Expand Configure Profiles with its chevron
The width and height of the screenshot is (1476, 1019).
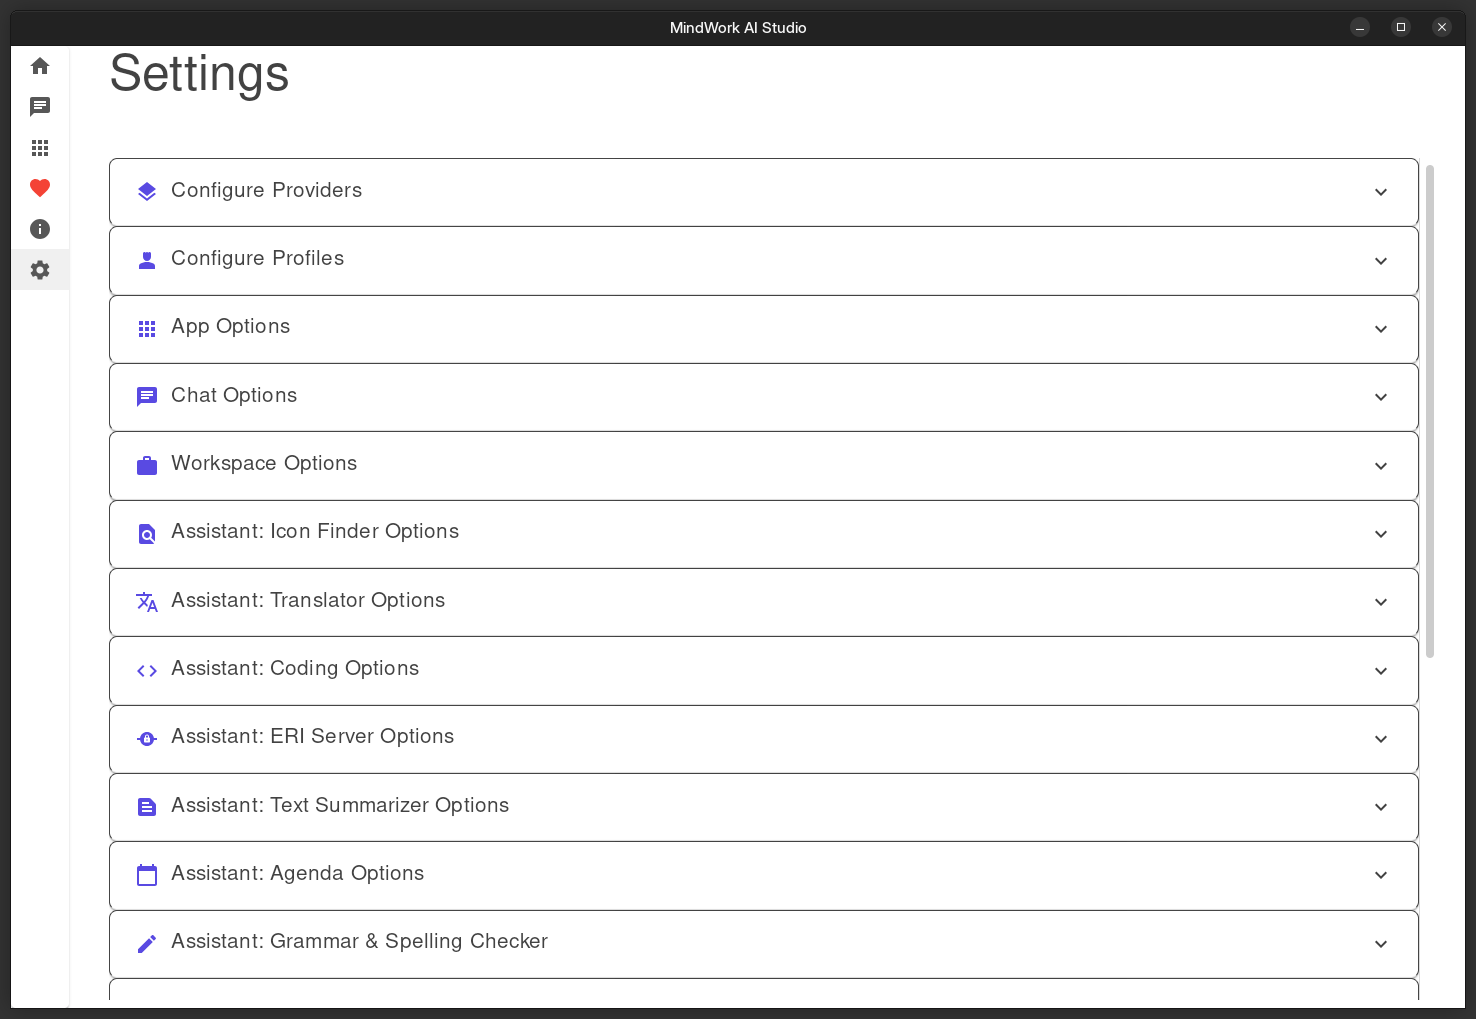click(x=1381, y=261)
